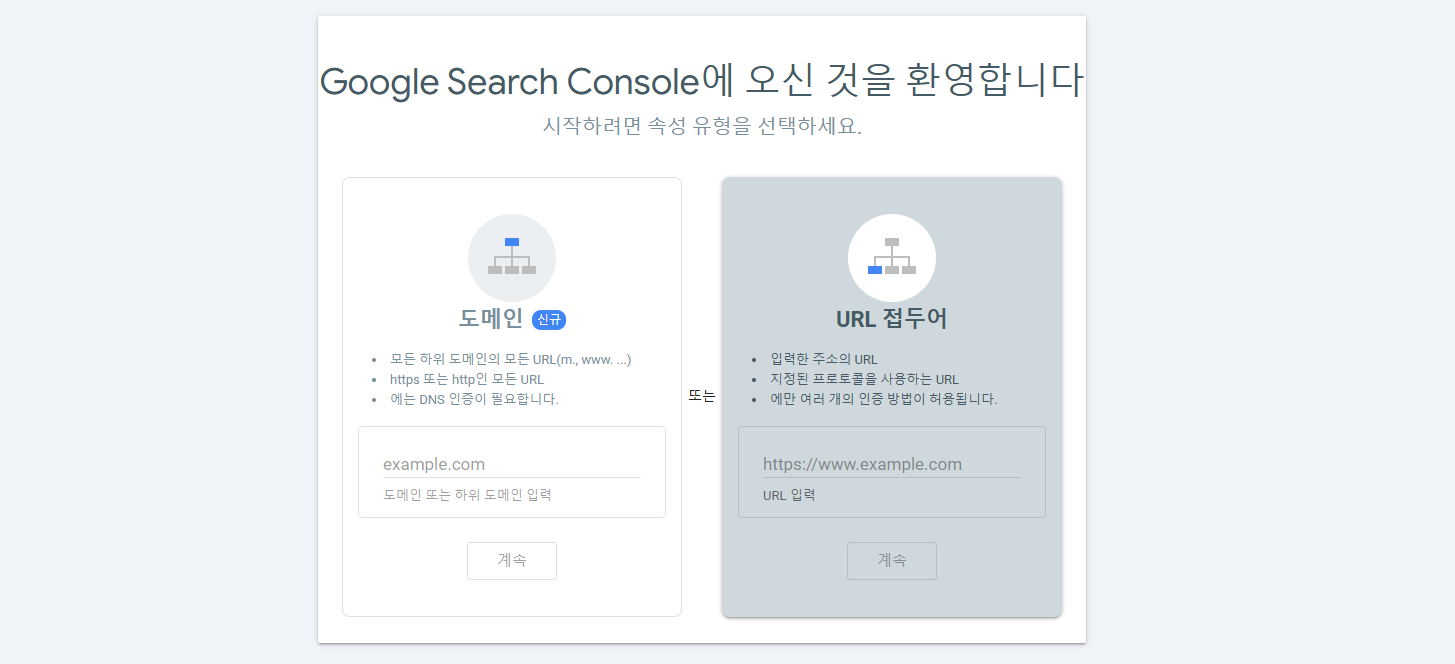Click the URL prefix hierarchy icon

(x=892, y=257)
